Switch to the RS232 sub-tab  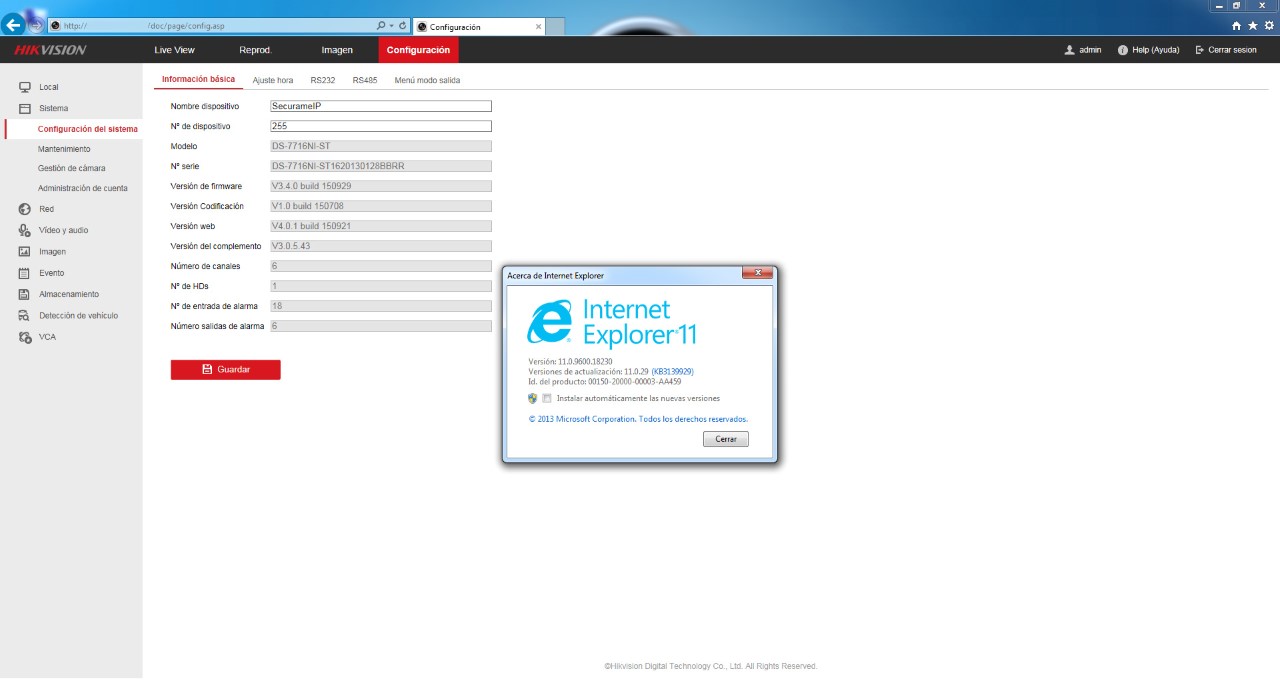pyautogui.click(x=322, y=80)
